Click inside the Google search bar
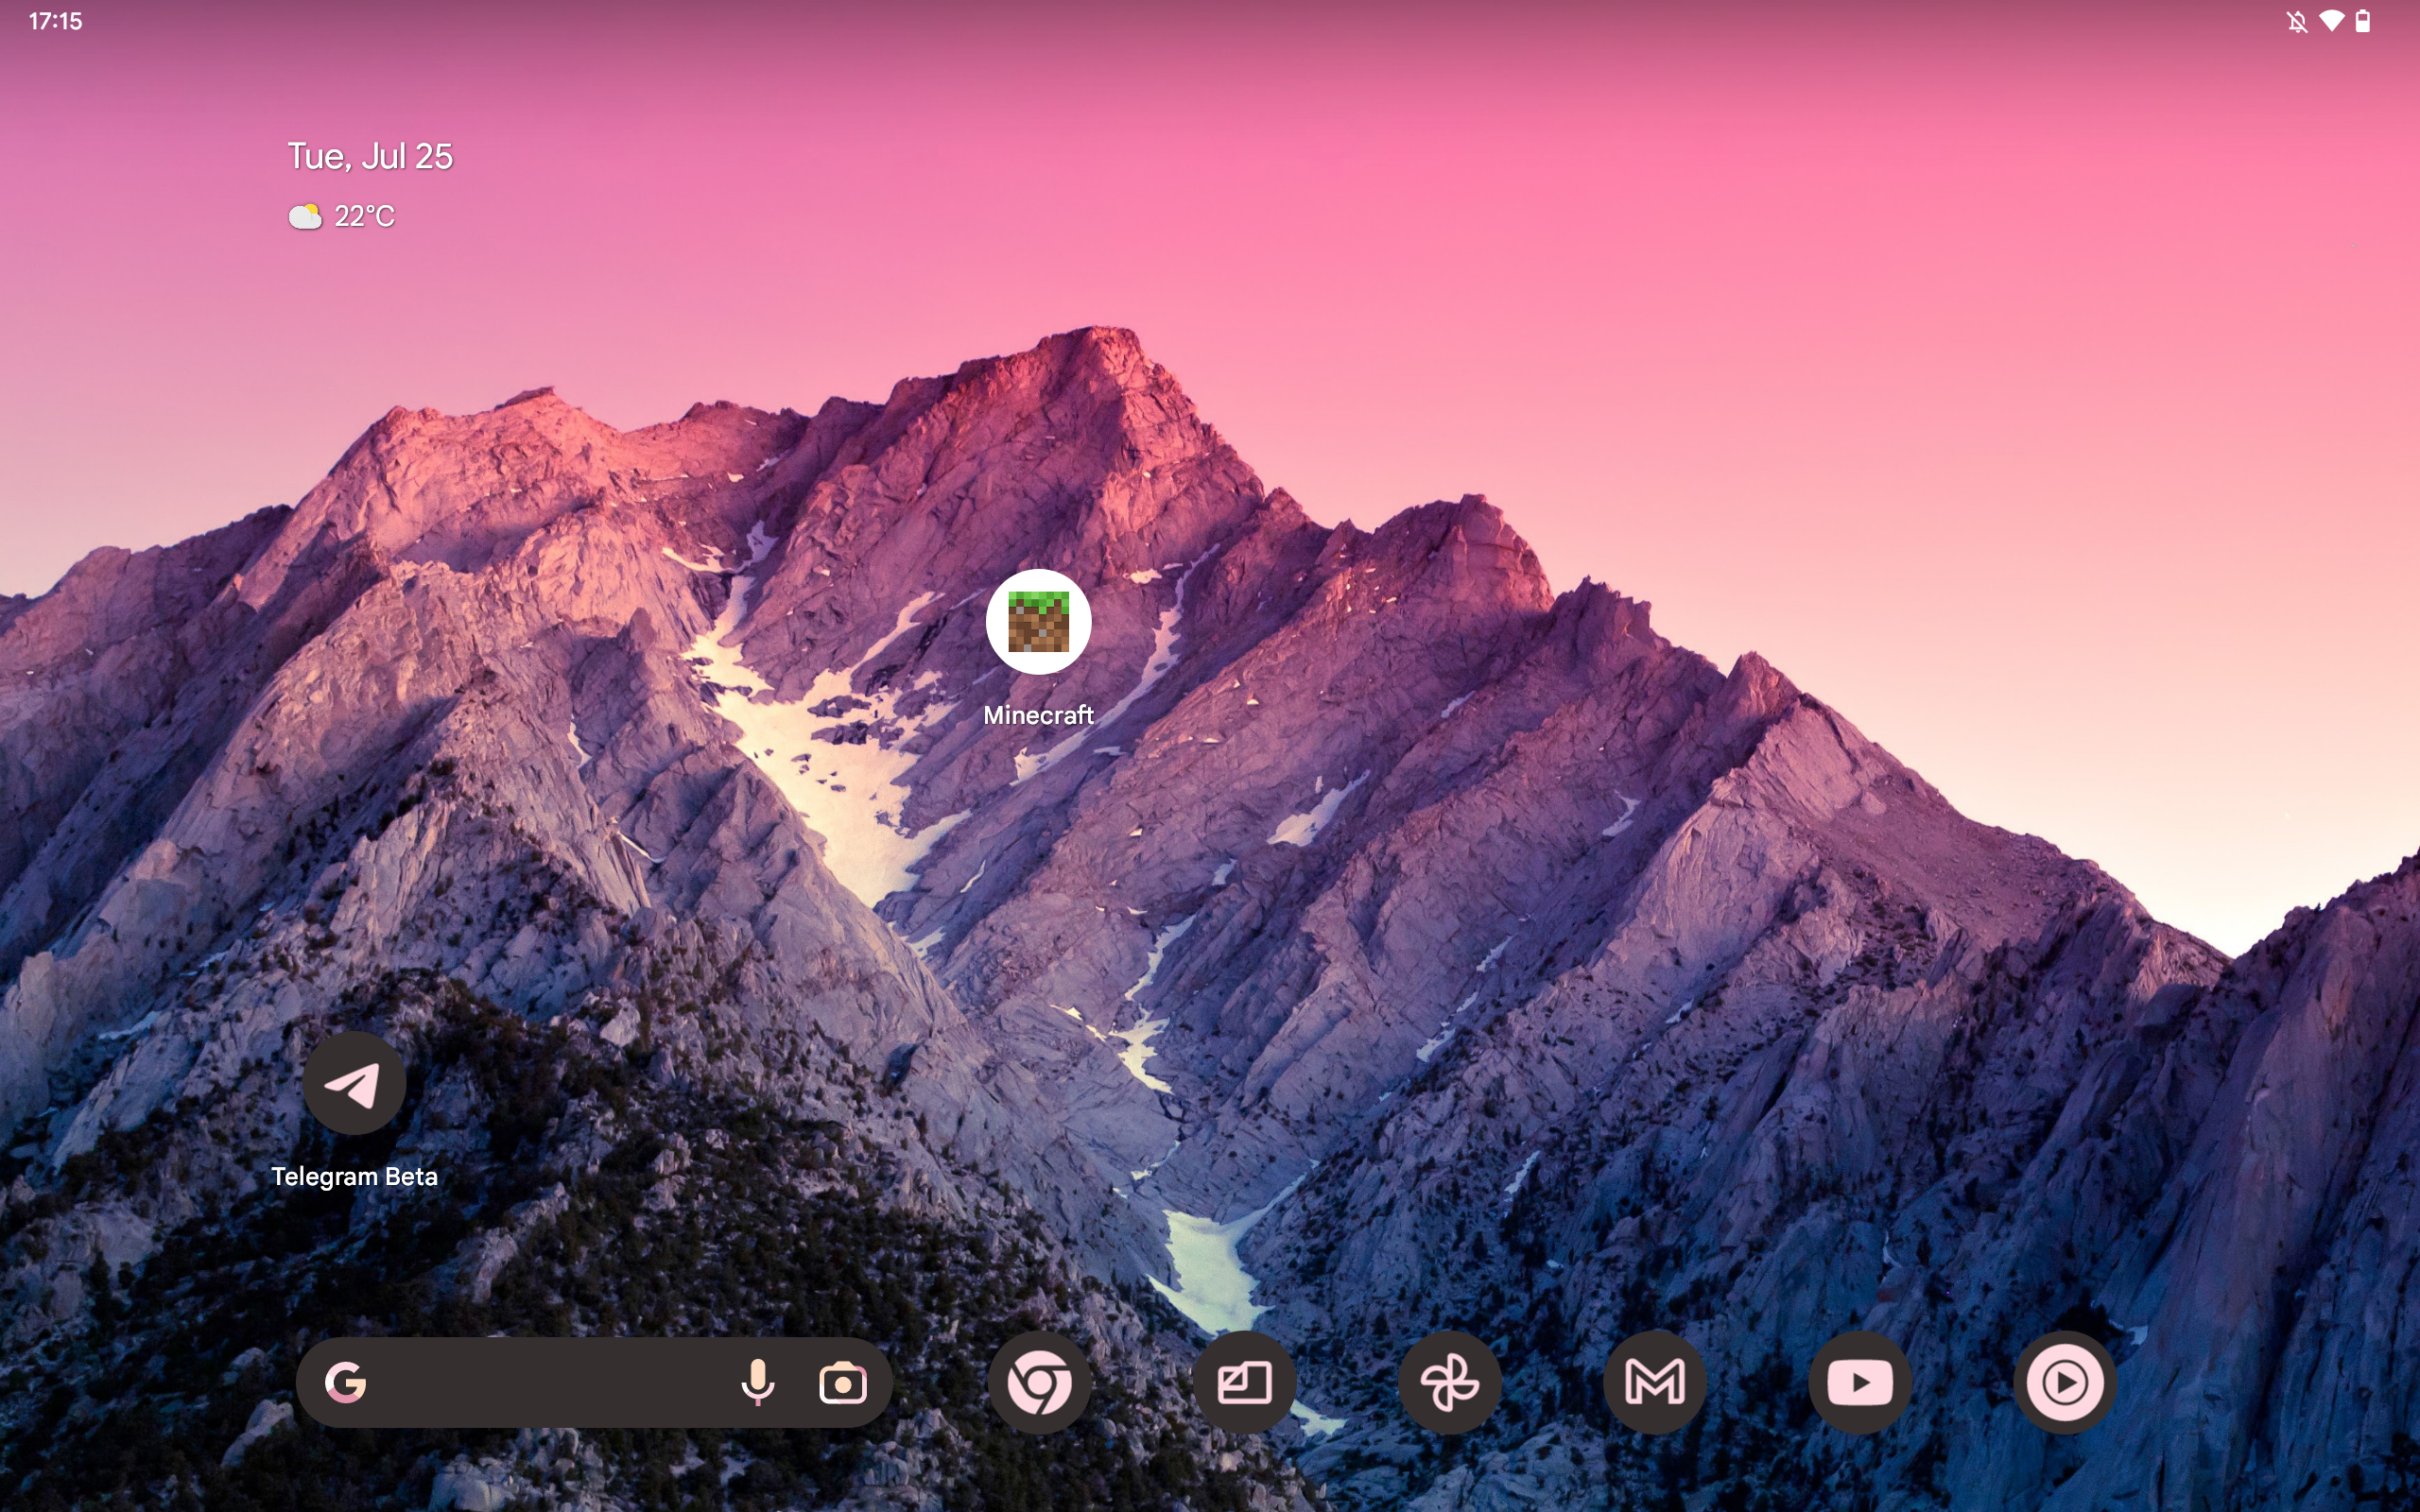This screenshot has height=1512, width=2420. pos(550,1382)
